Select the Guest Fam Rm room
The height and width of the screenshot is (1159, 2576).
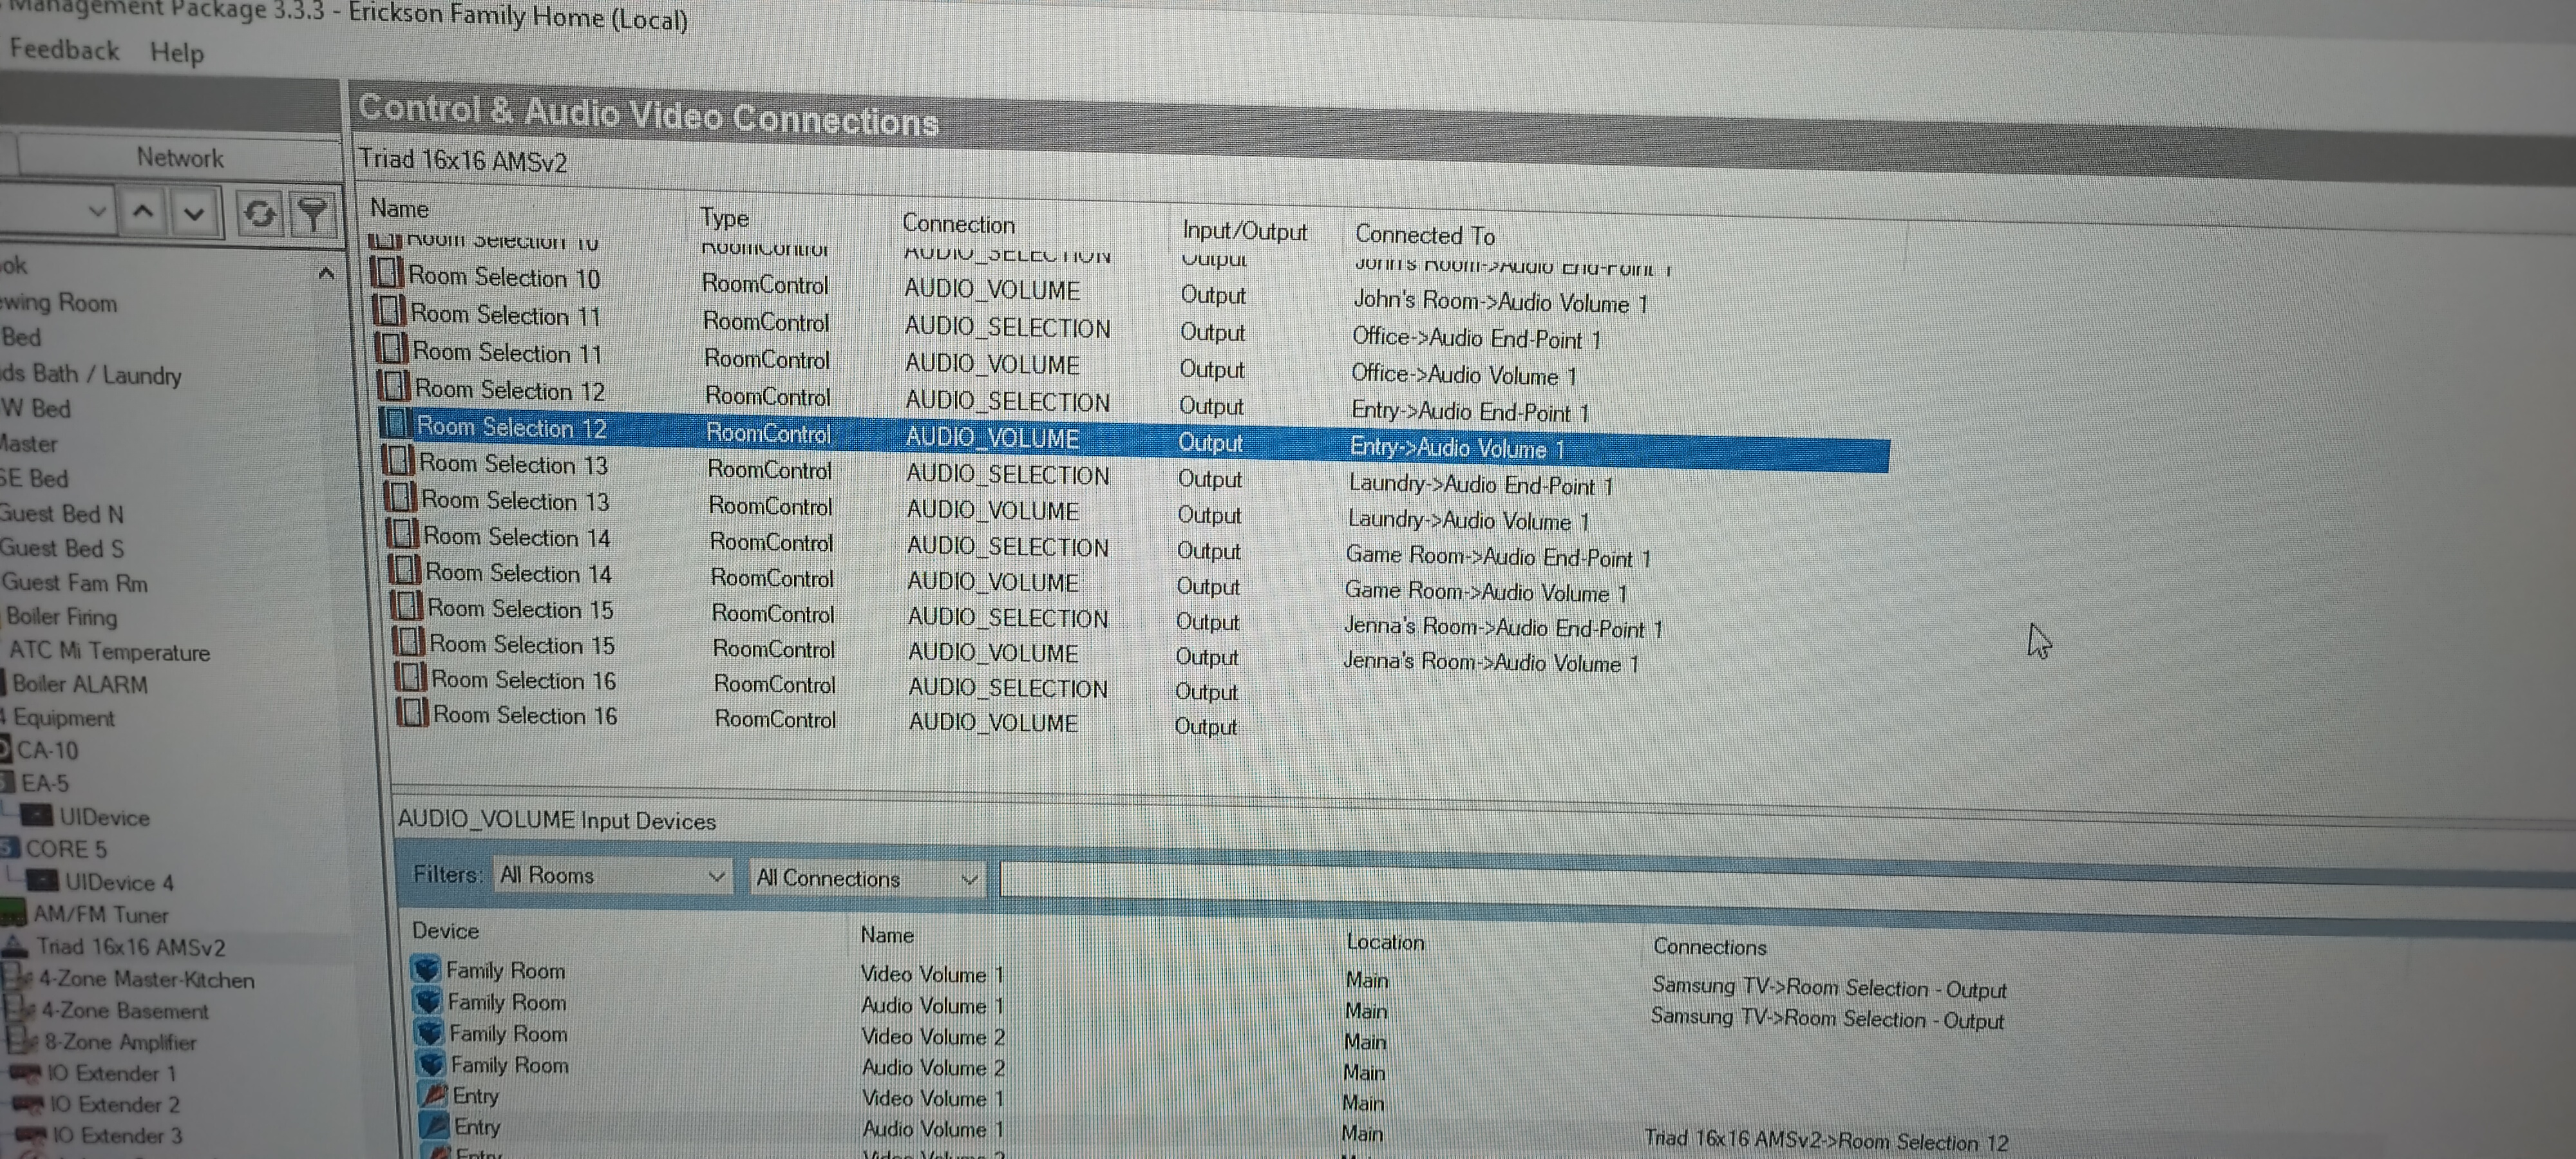(x=74, y=582)
